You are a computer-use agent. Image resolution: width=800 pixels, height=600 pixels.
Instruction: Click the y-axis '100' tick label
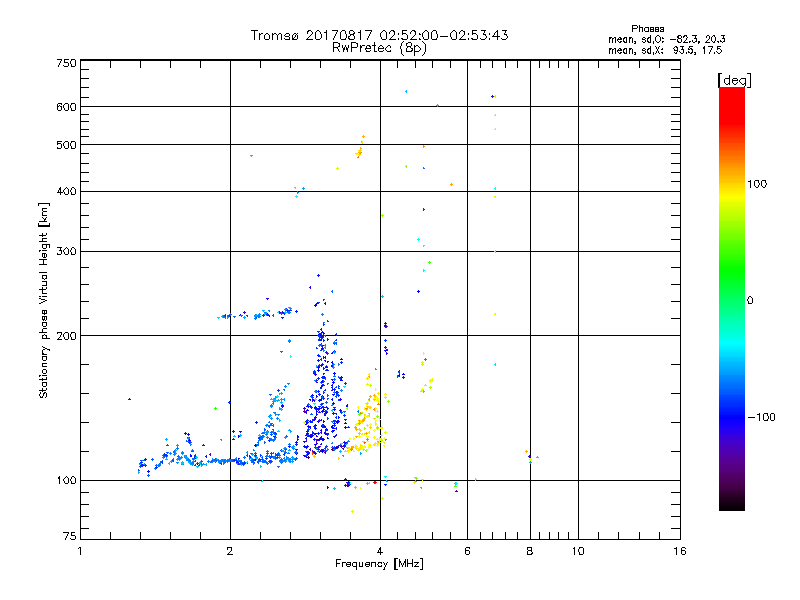point(66,480)
